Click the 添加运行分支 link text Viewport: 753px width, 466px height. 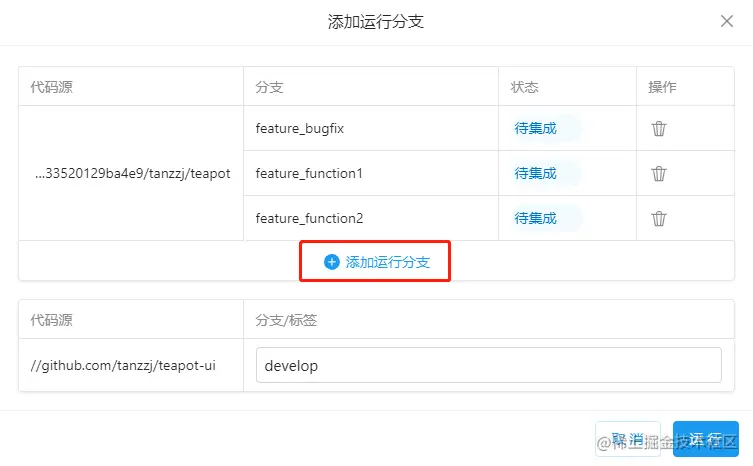point(388,262)
